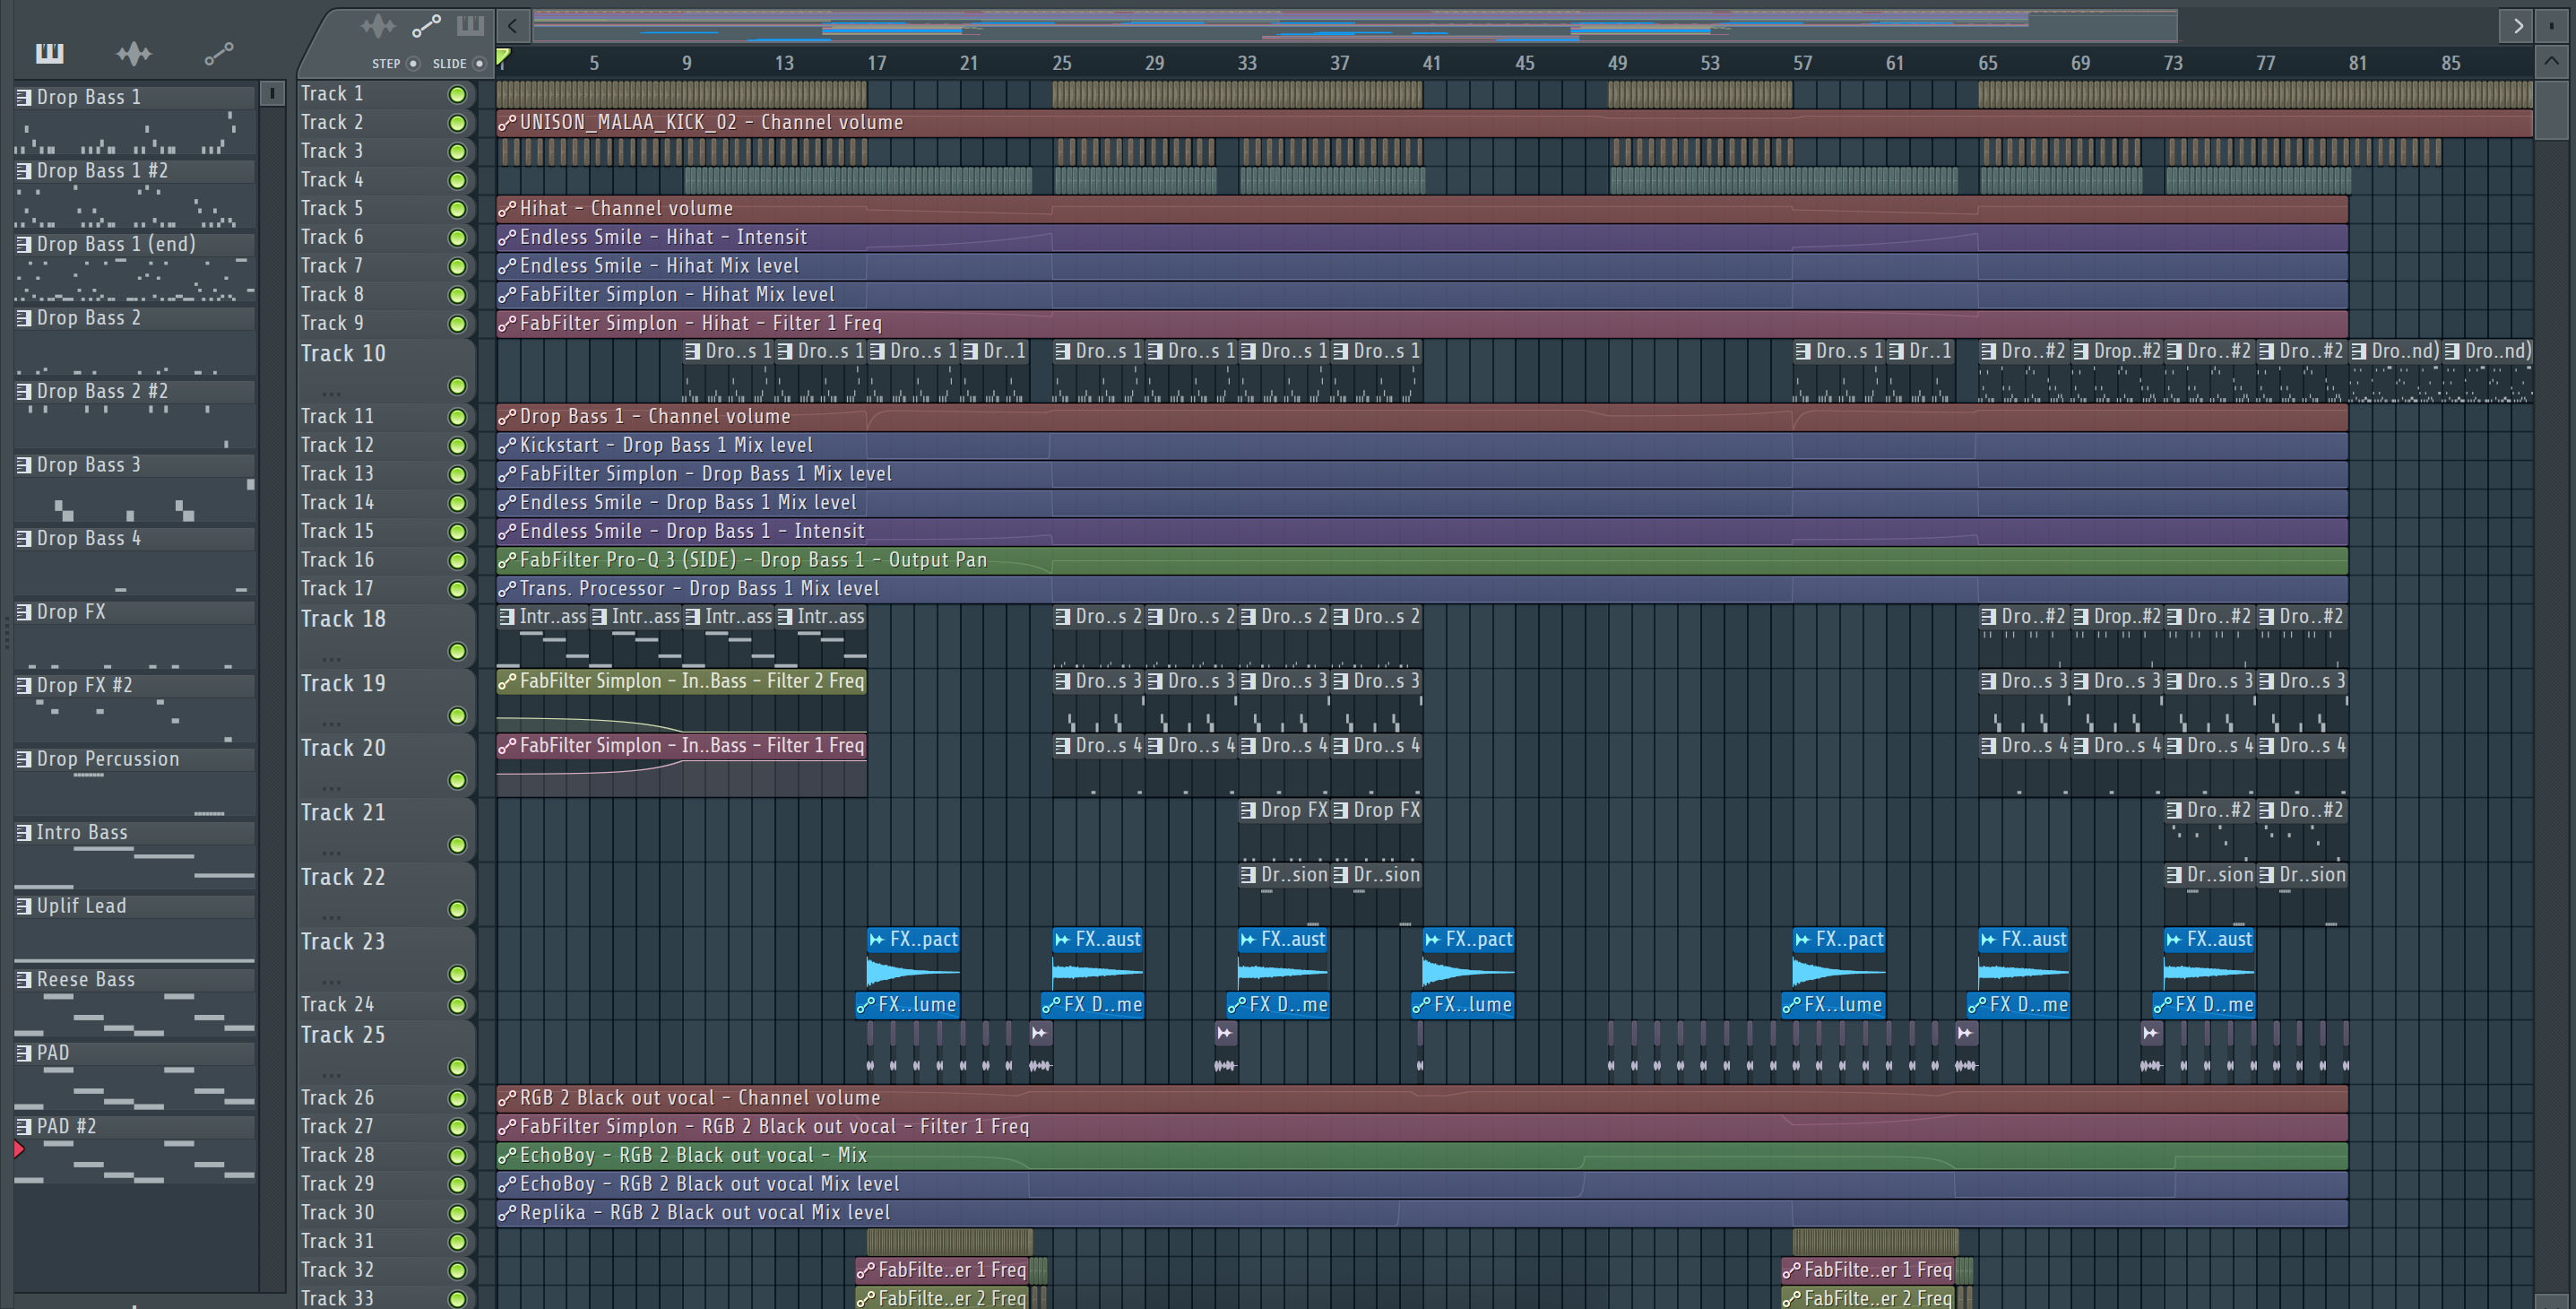Select the Drop Percussion pattern in picker

click(108, 759)
